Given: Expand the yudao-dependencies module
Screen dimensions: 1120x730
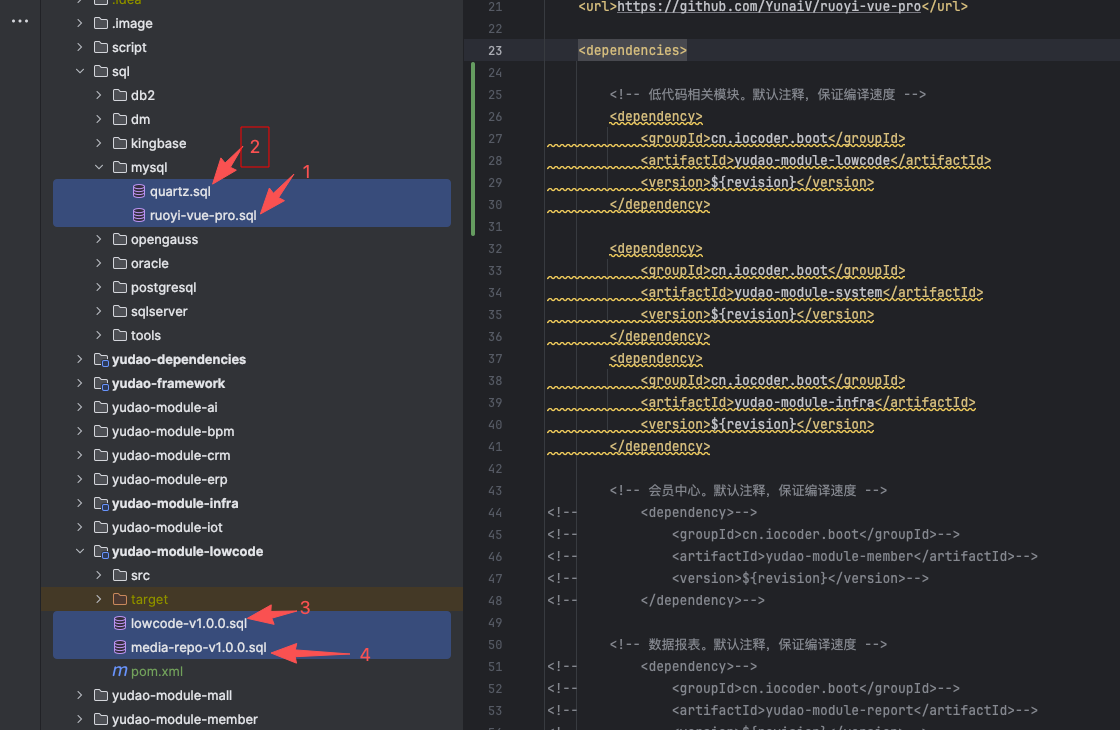Looking at the screenshot, I should [80, 359].
